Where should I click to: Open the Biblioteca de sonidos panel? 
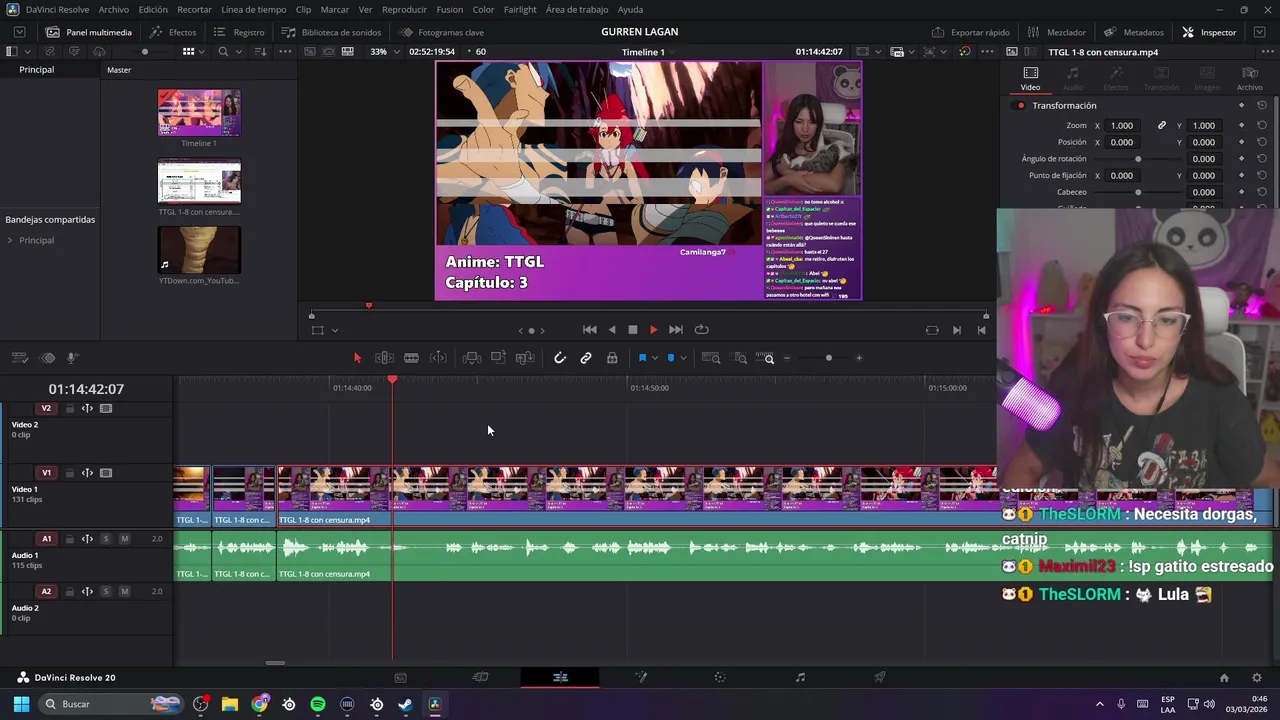[x=331, y=32]
